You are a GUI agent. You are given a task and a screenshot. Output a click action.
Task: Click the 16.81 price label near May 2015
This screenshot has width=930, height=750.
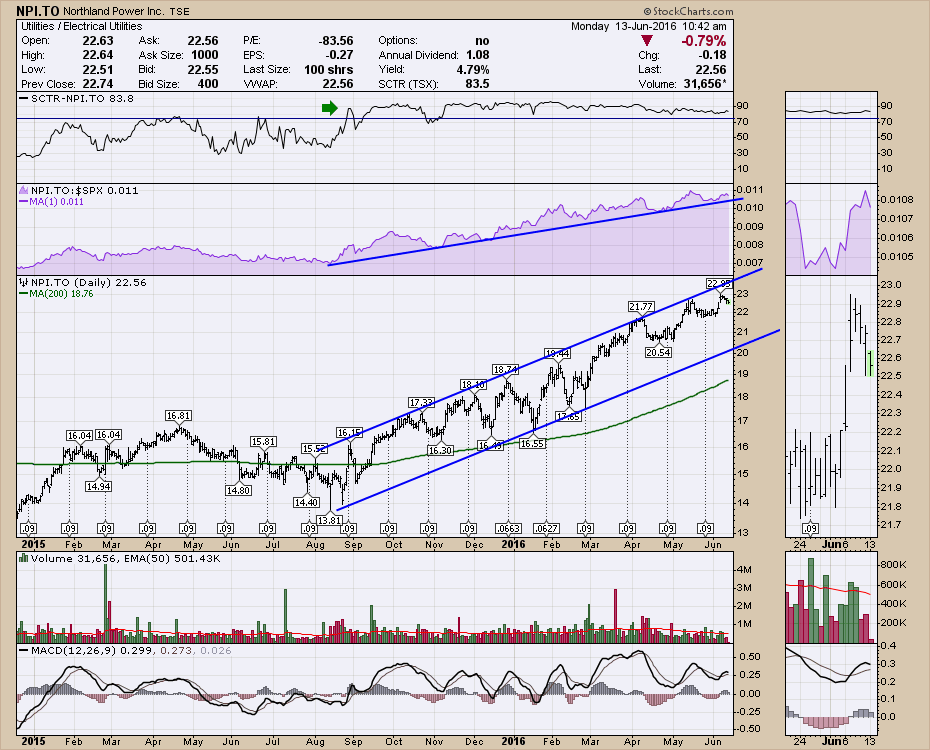(179, 416)
